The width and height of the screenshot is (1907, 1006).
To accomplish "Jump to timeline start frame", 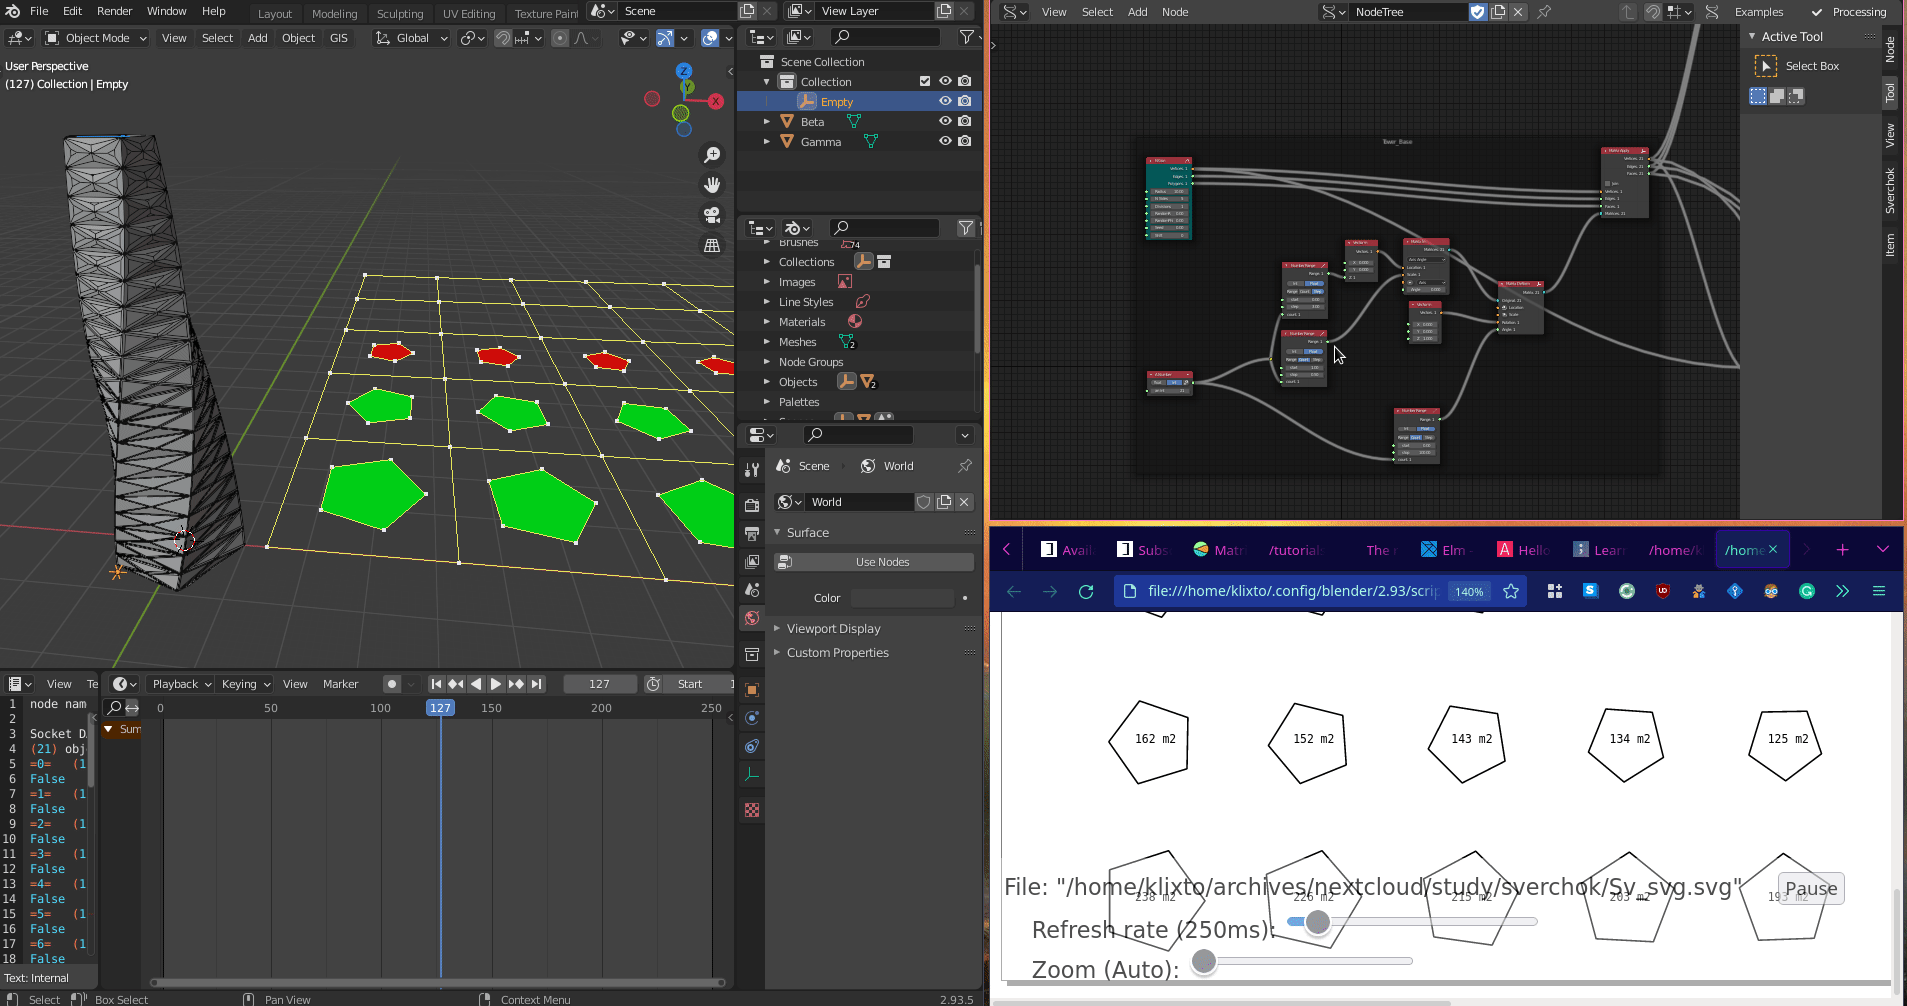I will 436,684.
